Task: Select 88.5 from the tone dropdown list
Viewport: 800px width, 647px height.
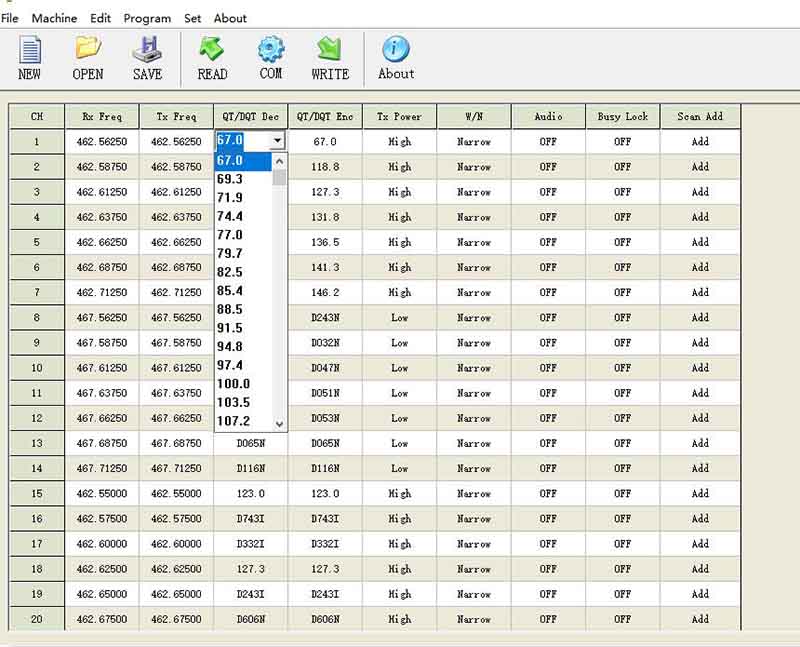Action: (230, 310)
